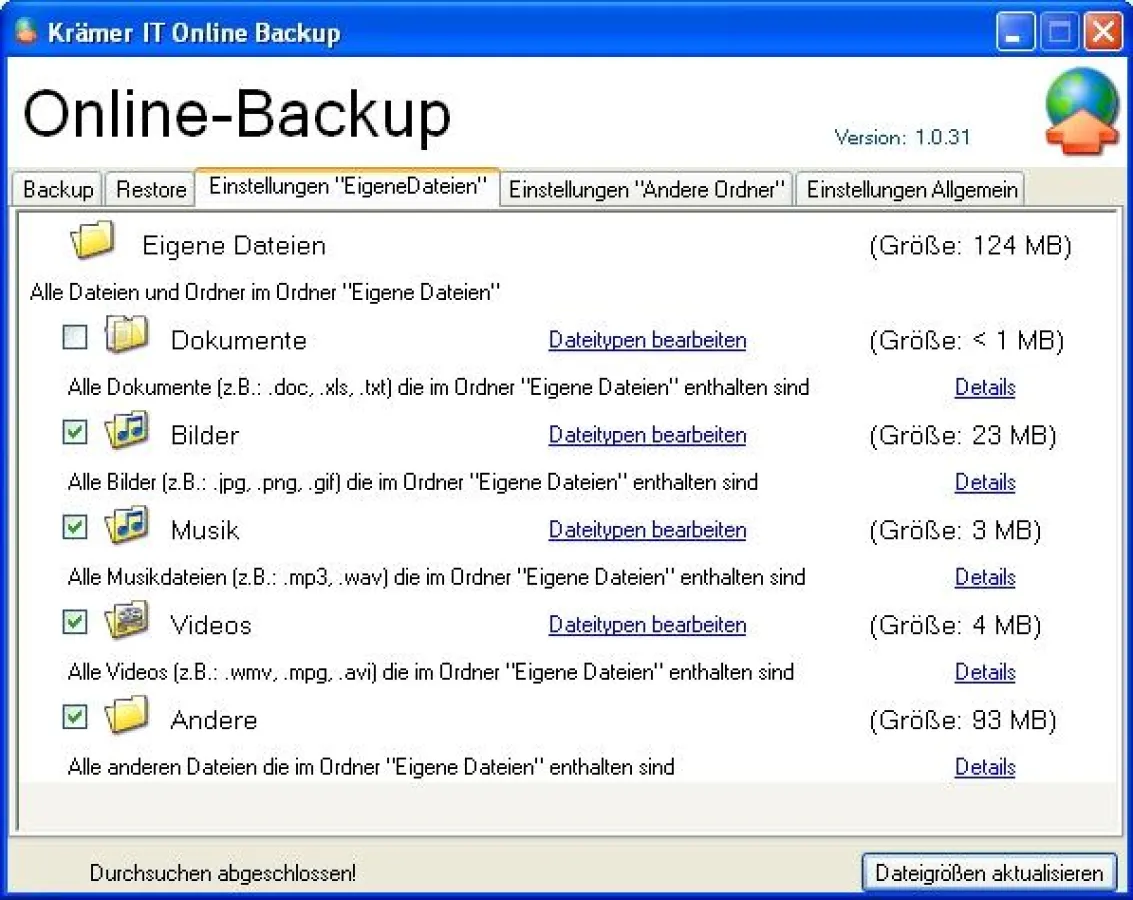Open the Einstellungen Allgemein tab
Screen dimensions: 1133x900
(x=910, y=189)
